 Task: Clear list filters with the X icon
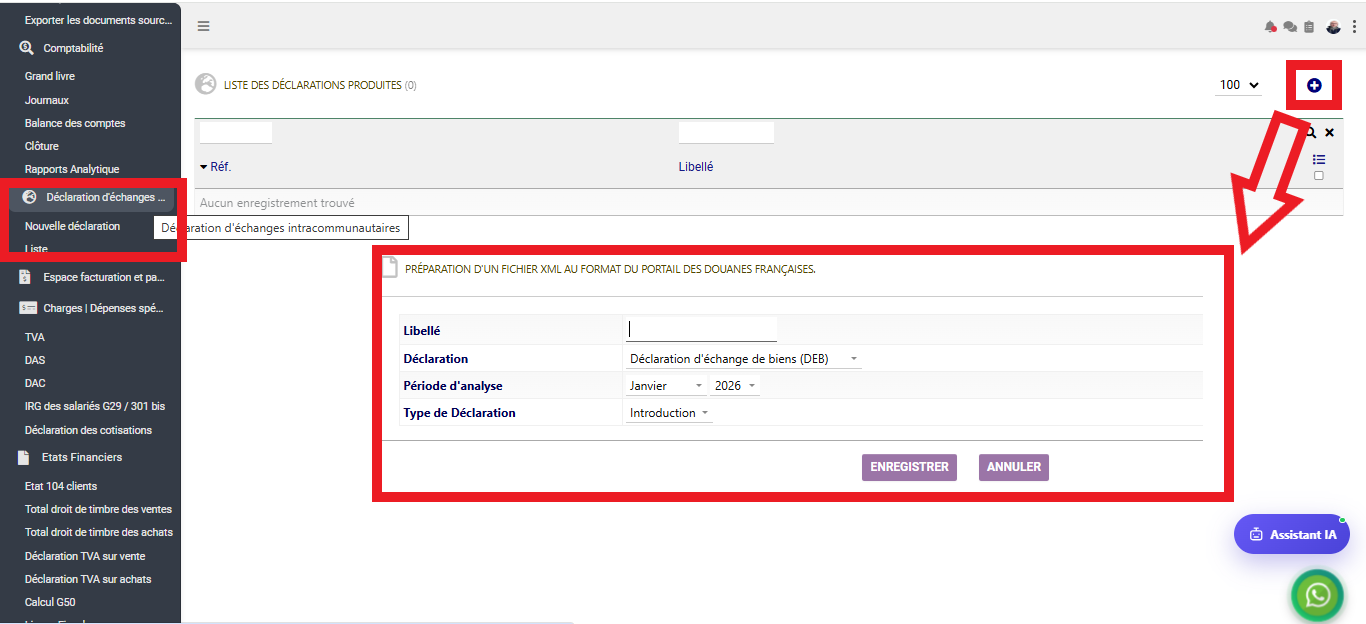pos(1329,132)
